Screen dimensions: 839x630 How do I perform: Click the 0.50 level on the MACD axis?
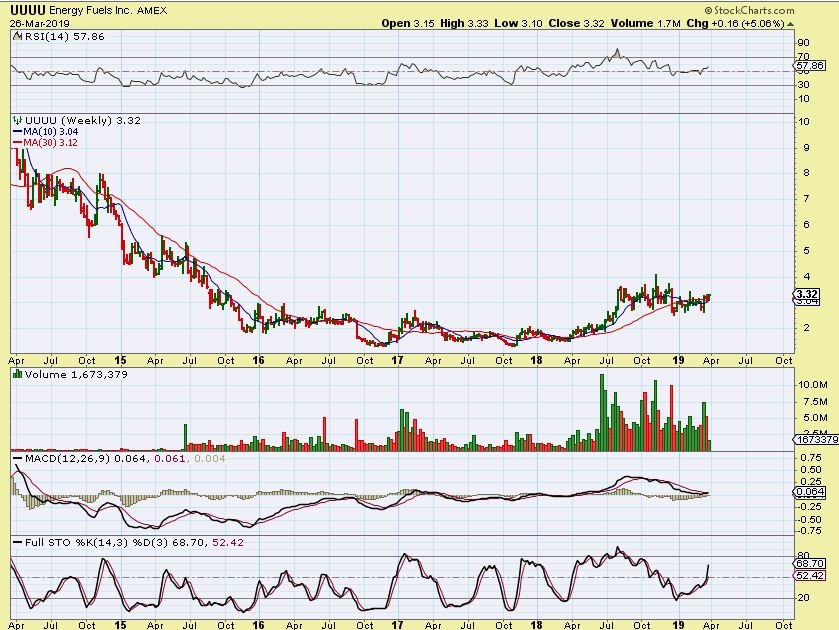click(x=811, y=470)
